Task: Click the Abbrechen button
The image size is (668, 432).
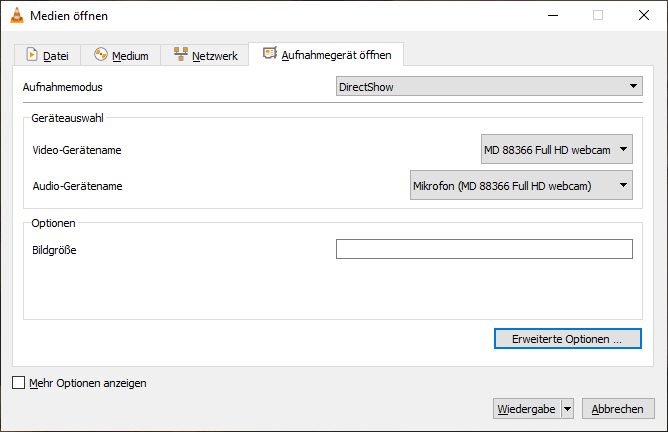Action: point(618,409)
